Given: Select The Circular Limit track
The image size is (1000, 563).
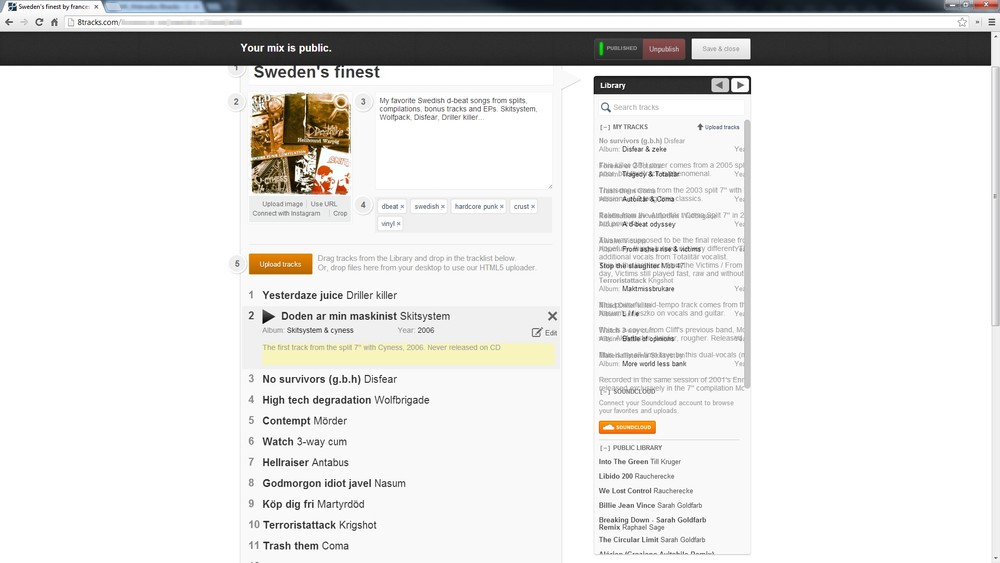Looking at the screenshot, I should point(652,539).
